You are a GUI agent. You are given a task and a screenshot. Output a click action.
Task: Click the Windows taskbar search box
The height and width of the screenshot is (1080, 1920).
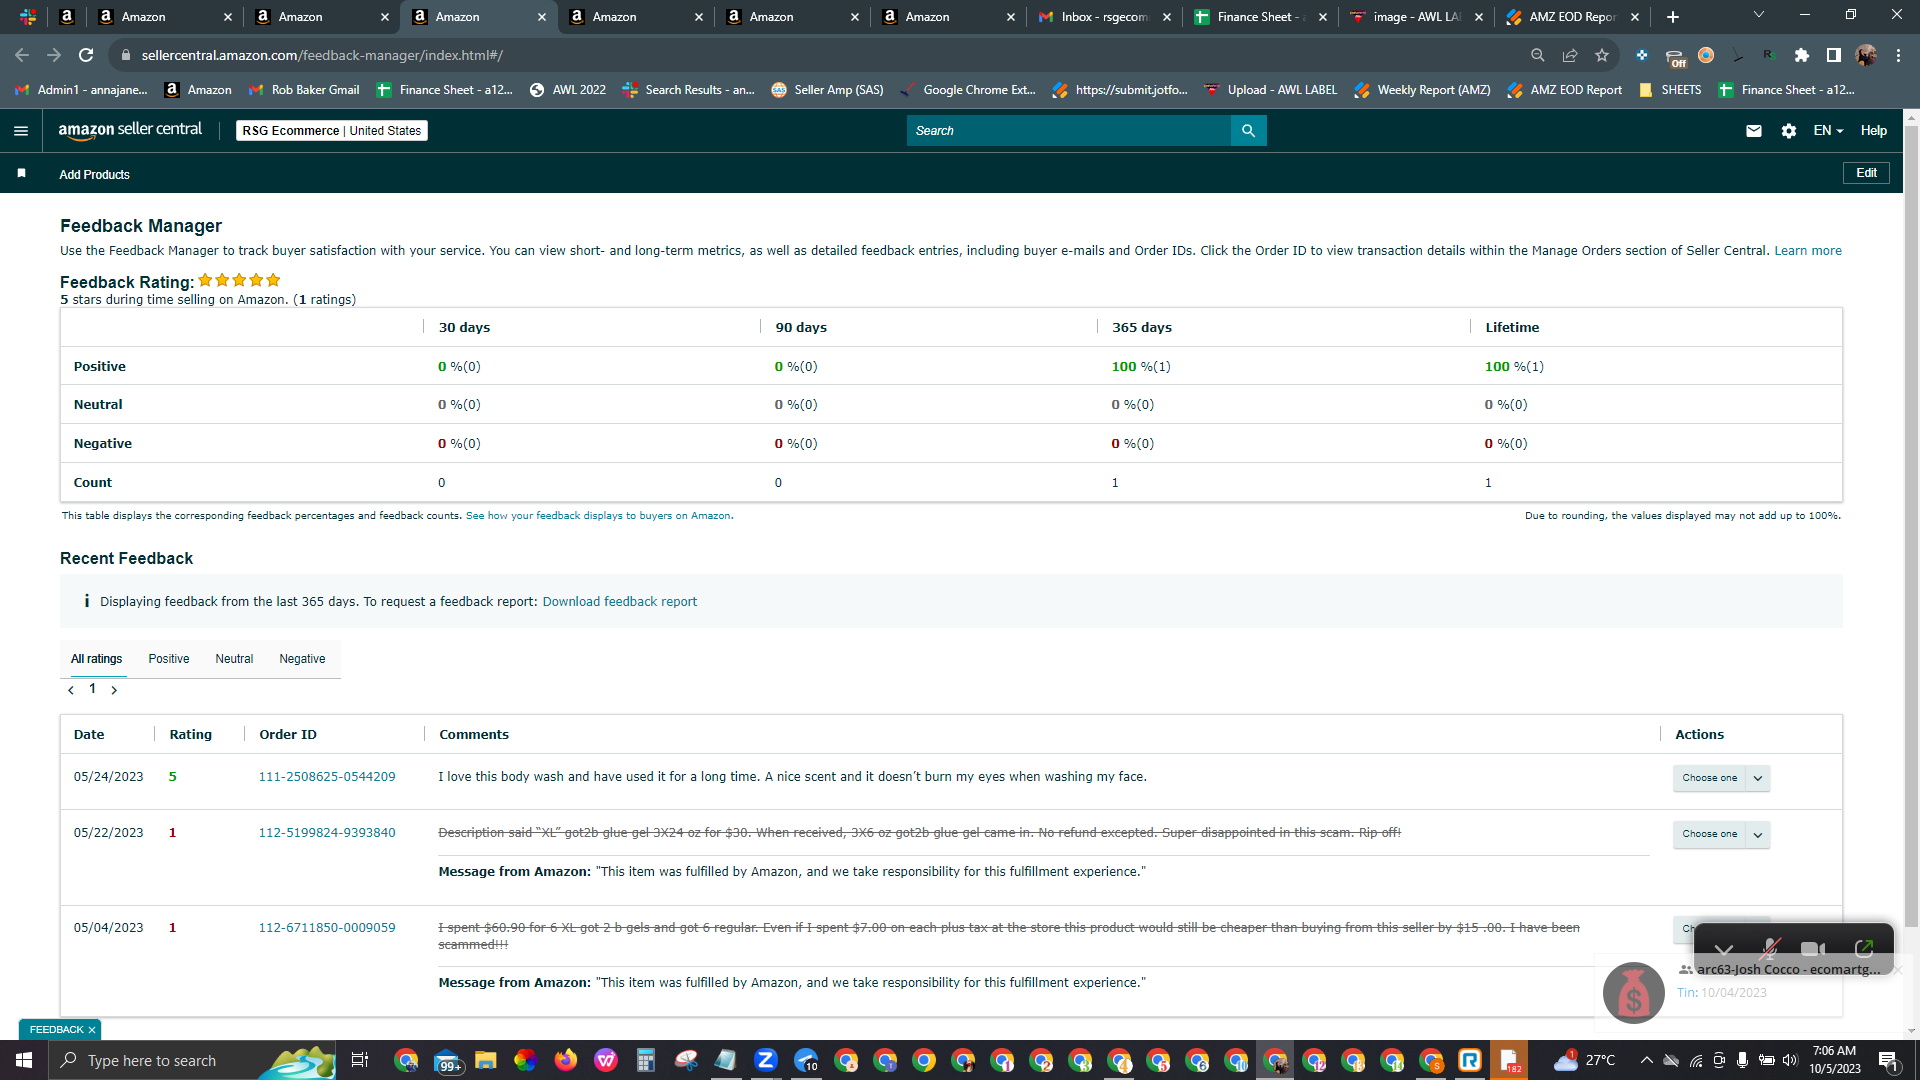(x=192, y=1060)
